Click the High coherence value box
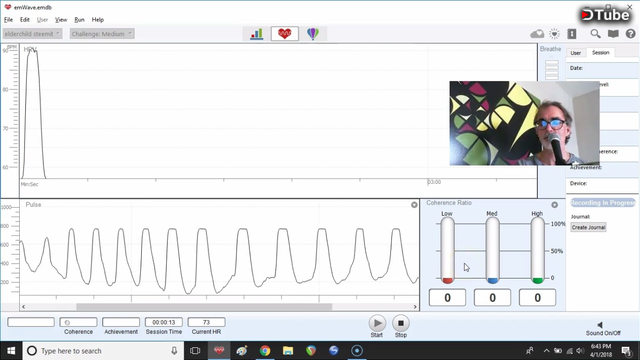Image resolution: width=640 pixels, height=360 pixels. (537, 298)
